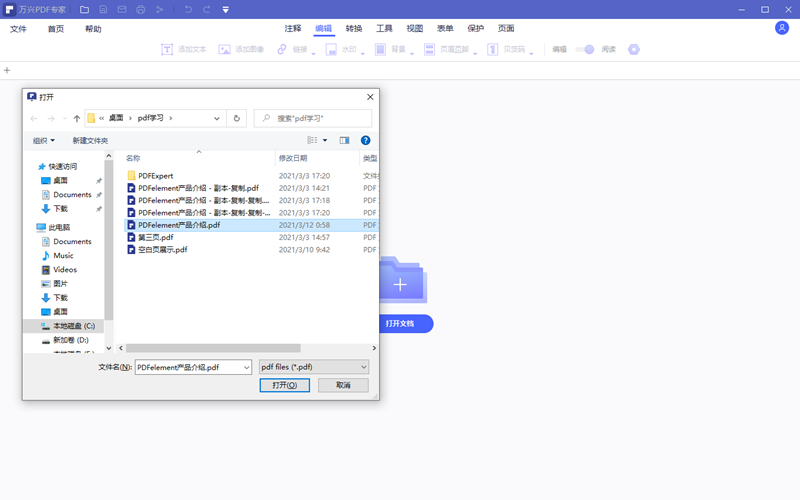Go up one folder level arrow
Screen dimensions: 800x500
[77, 118]
